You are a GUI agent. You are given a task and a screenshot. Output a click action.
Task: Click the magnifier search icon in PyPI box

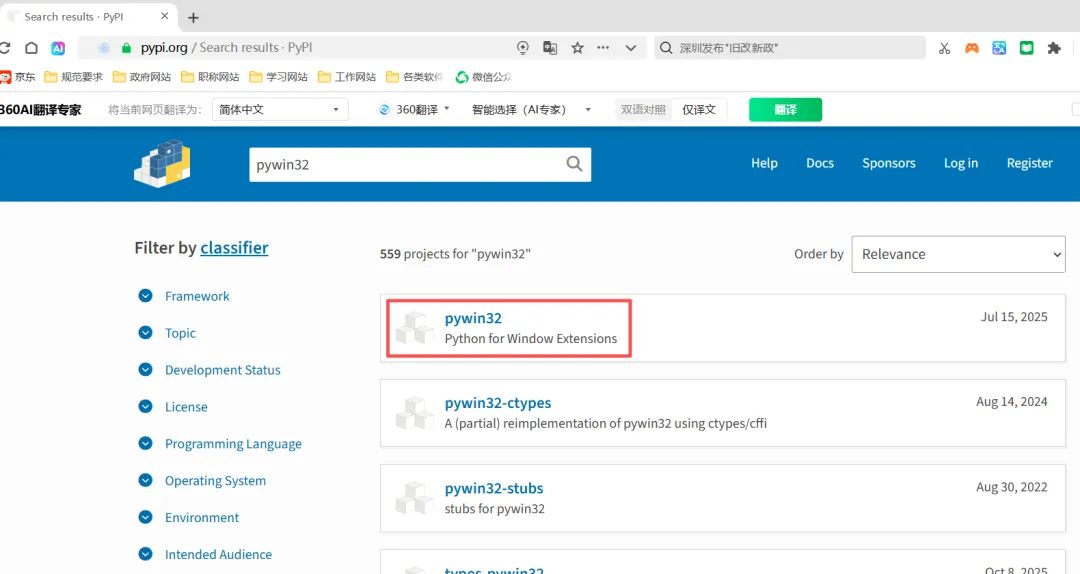(574, 164)
